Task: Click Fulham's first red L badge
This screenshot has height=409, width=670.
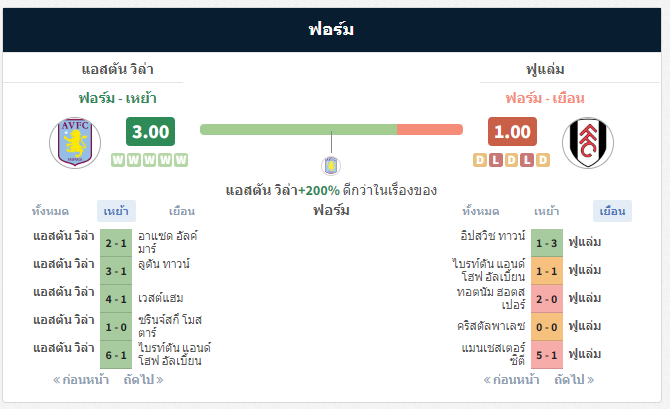Action: (496, 160)
